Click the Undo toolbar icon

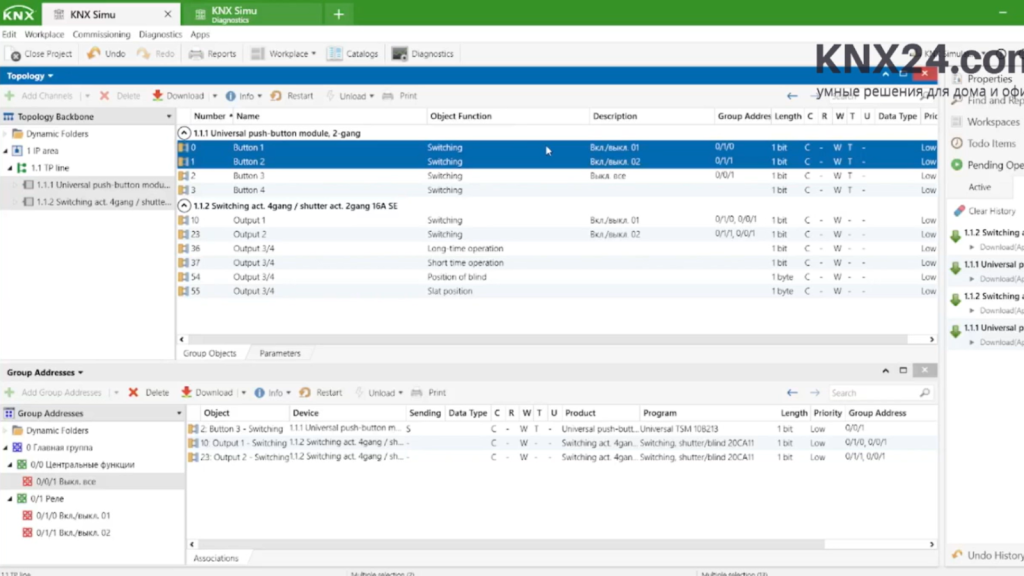tap(94, 54)
